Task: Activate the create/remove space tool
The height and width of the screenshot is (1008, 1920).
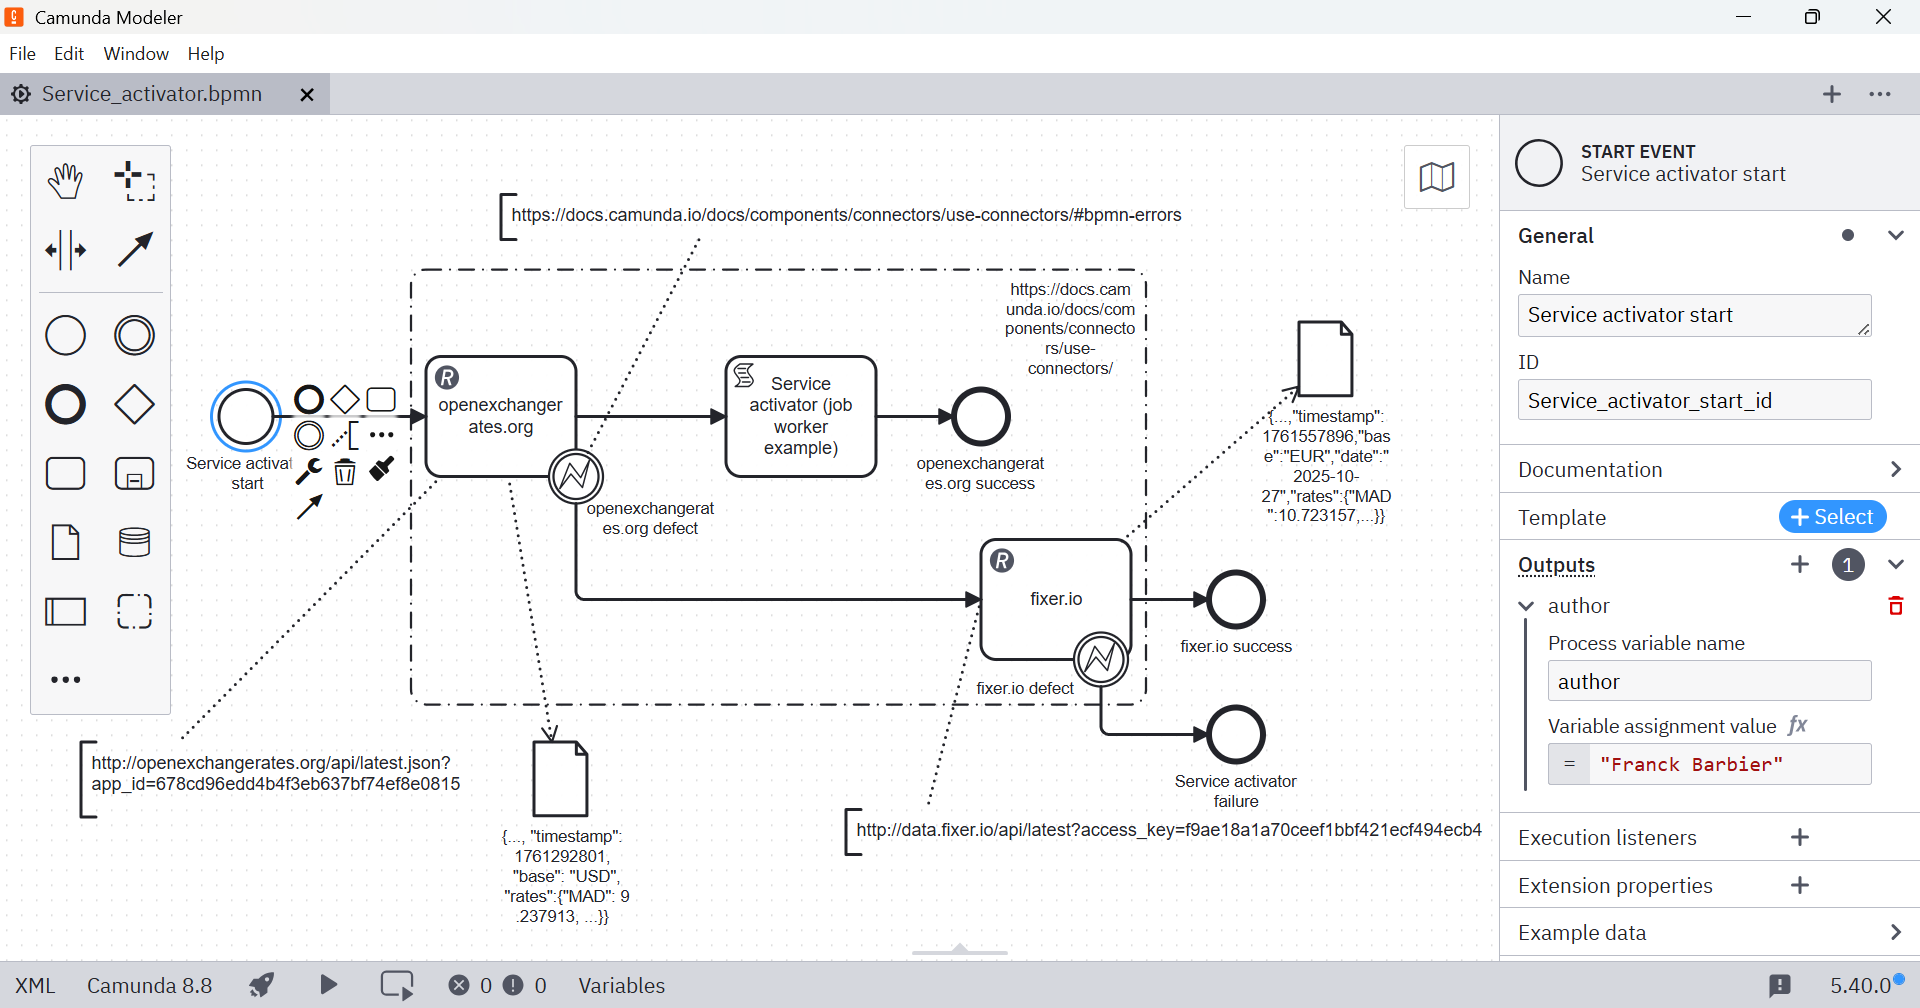Action: pos(66,250)
